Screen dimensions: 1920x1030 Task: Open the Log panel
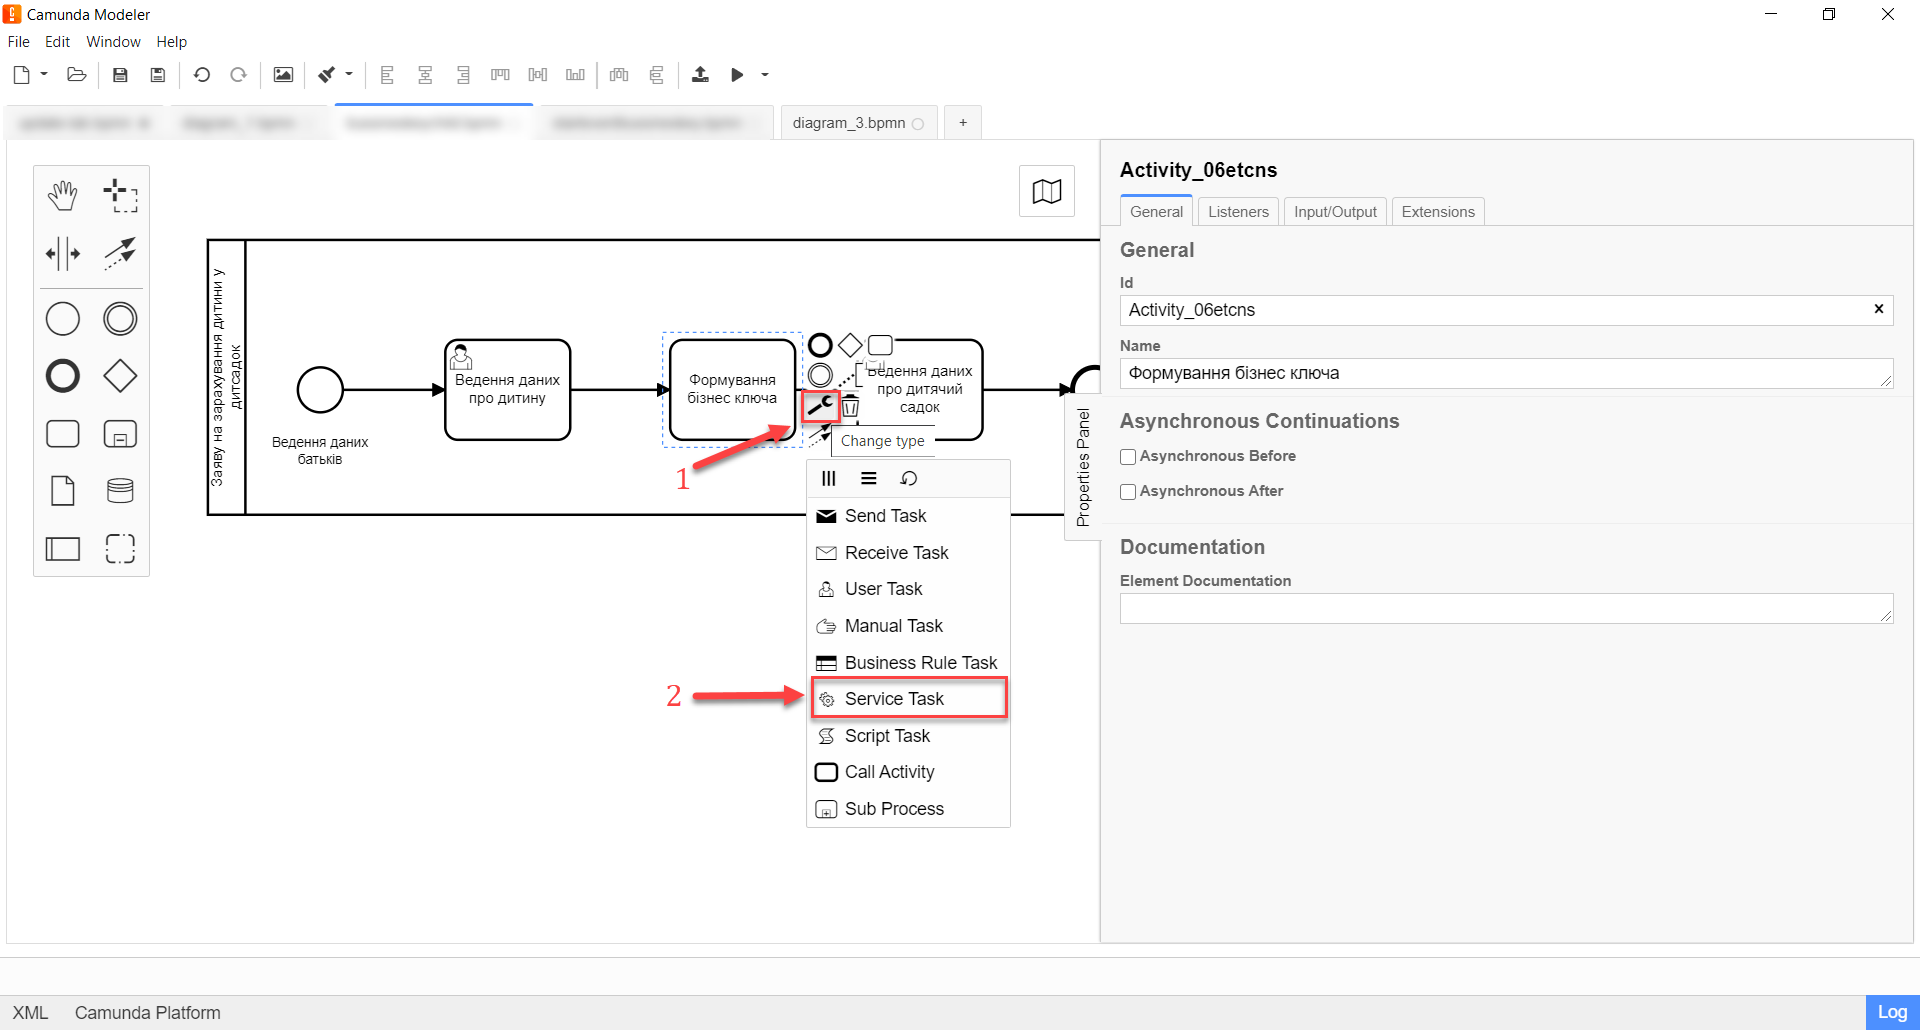click(x=1892, y=1012)
